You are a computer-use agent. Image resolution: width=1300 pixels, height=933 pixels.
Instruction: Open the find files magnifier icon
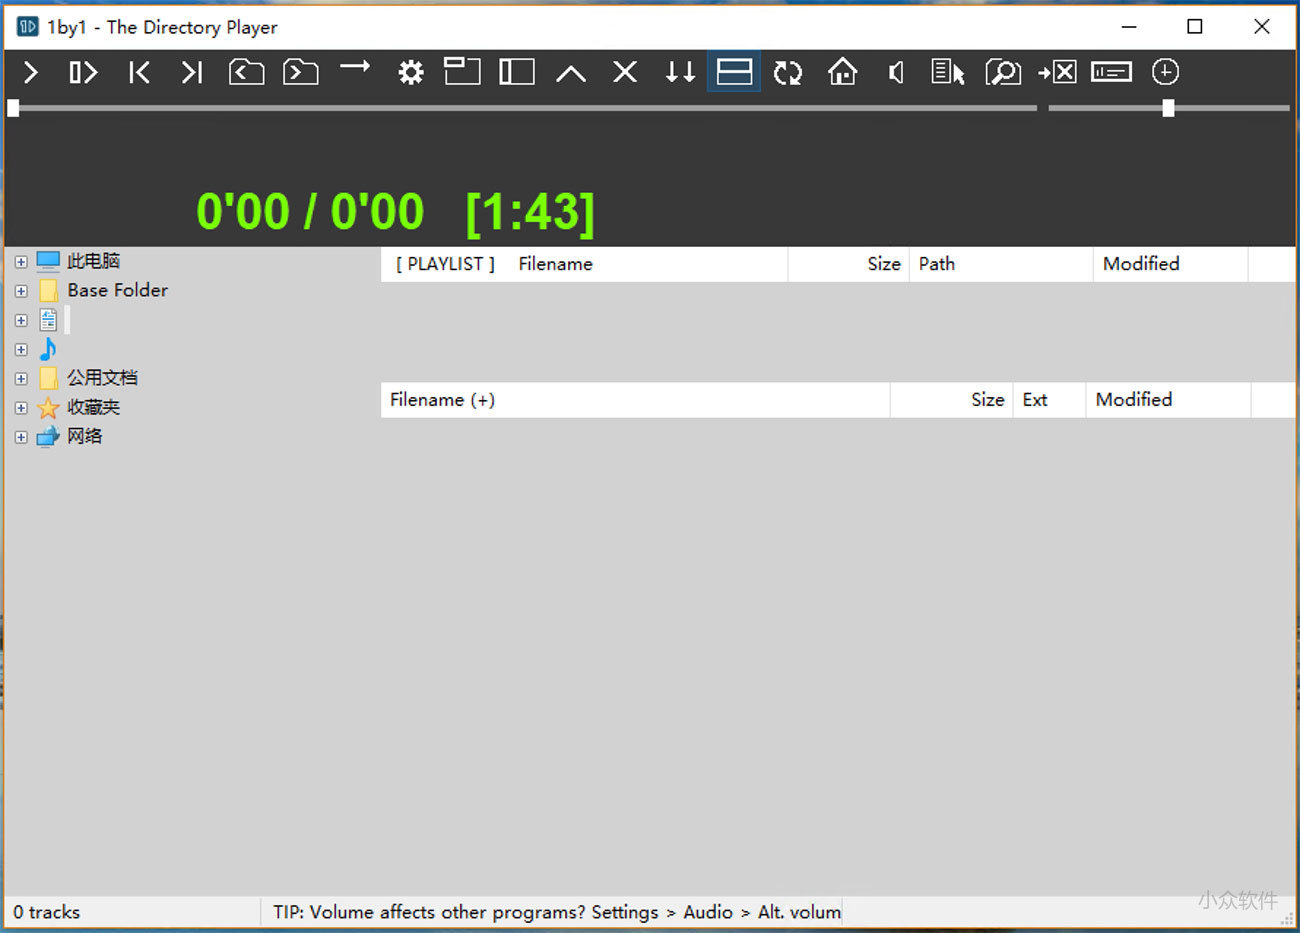(1002, 72)
